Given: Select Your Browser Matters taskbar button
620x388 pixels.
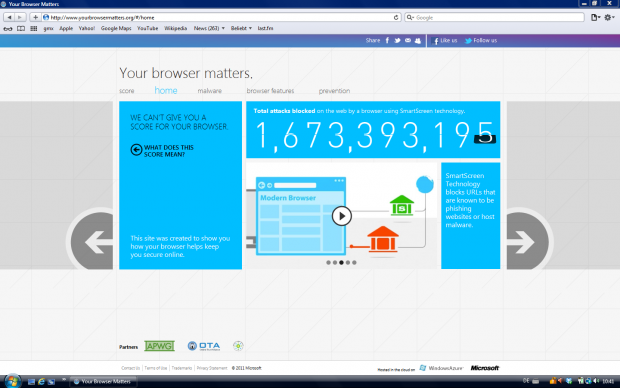Looking at the screenshot, I should point(103,382).
